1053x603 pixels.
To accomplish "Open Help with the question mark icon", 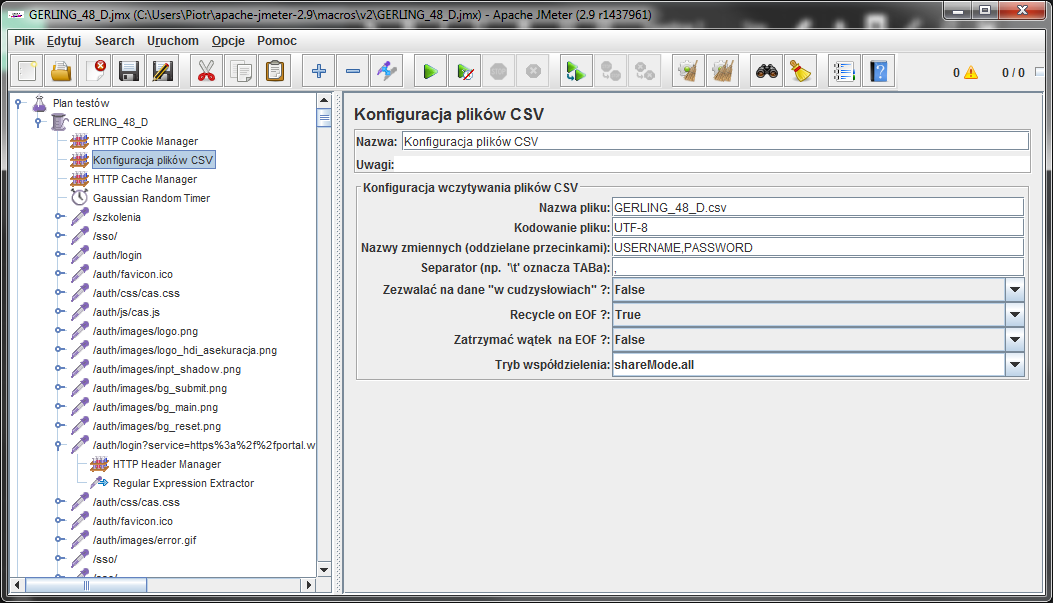I will click(878, 71).
